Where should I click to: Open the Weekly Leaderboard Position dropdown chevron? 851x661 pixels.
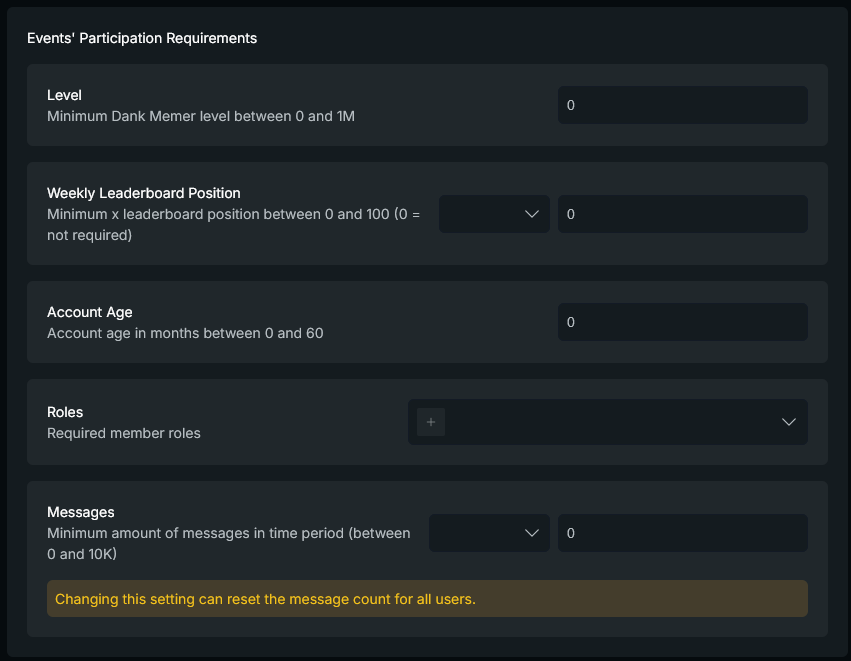[531, 214]
